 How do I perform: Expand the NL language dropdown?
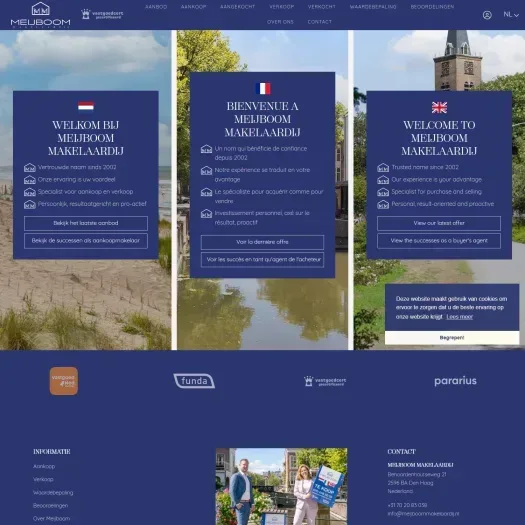(511, 14)
